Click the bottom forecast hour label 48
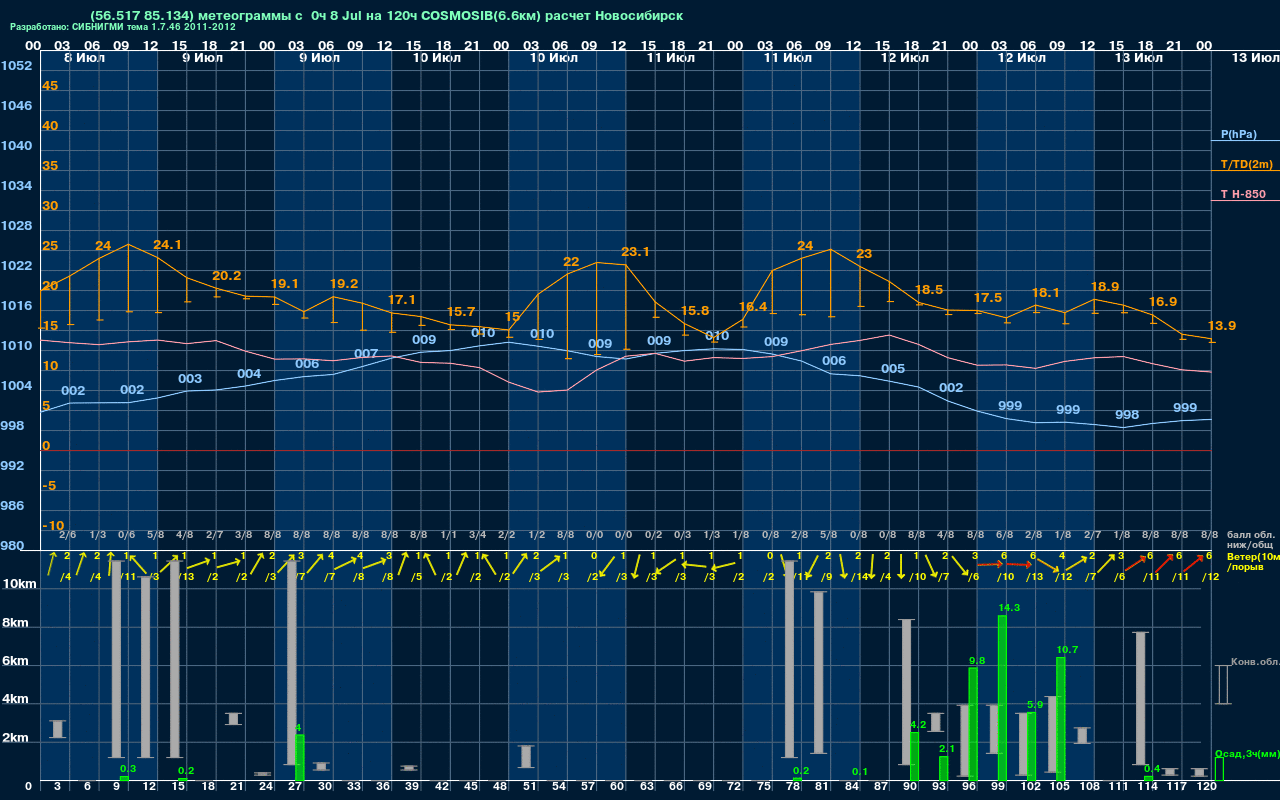The image size is (1280, 800). (500, 788)
